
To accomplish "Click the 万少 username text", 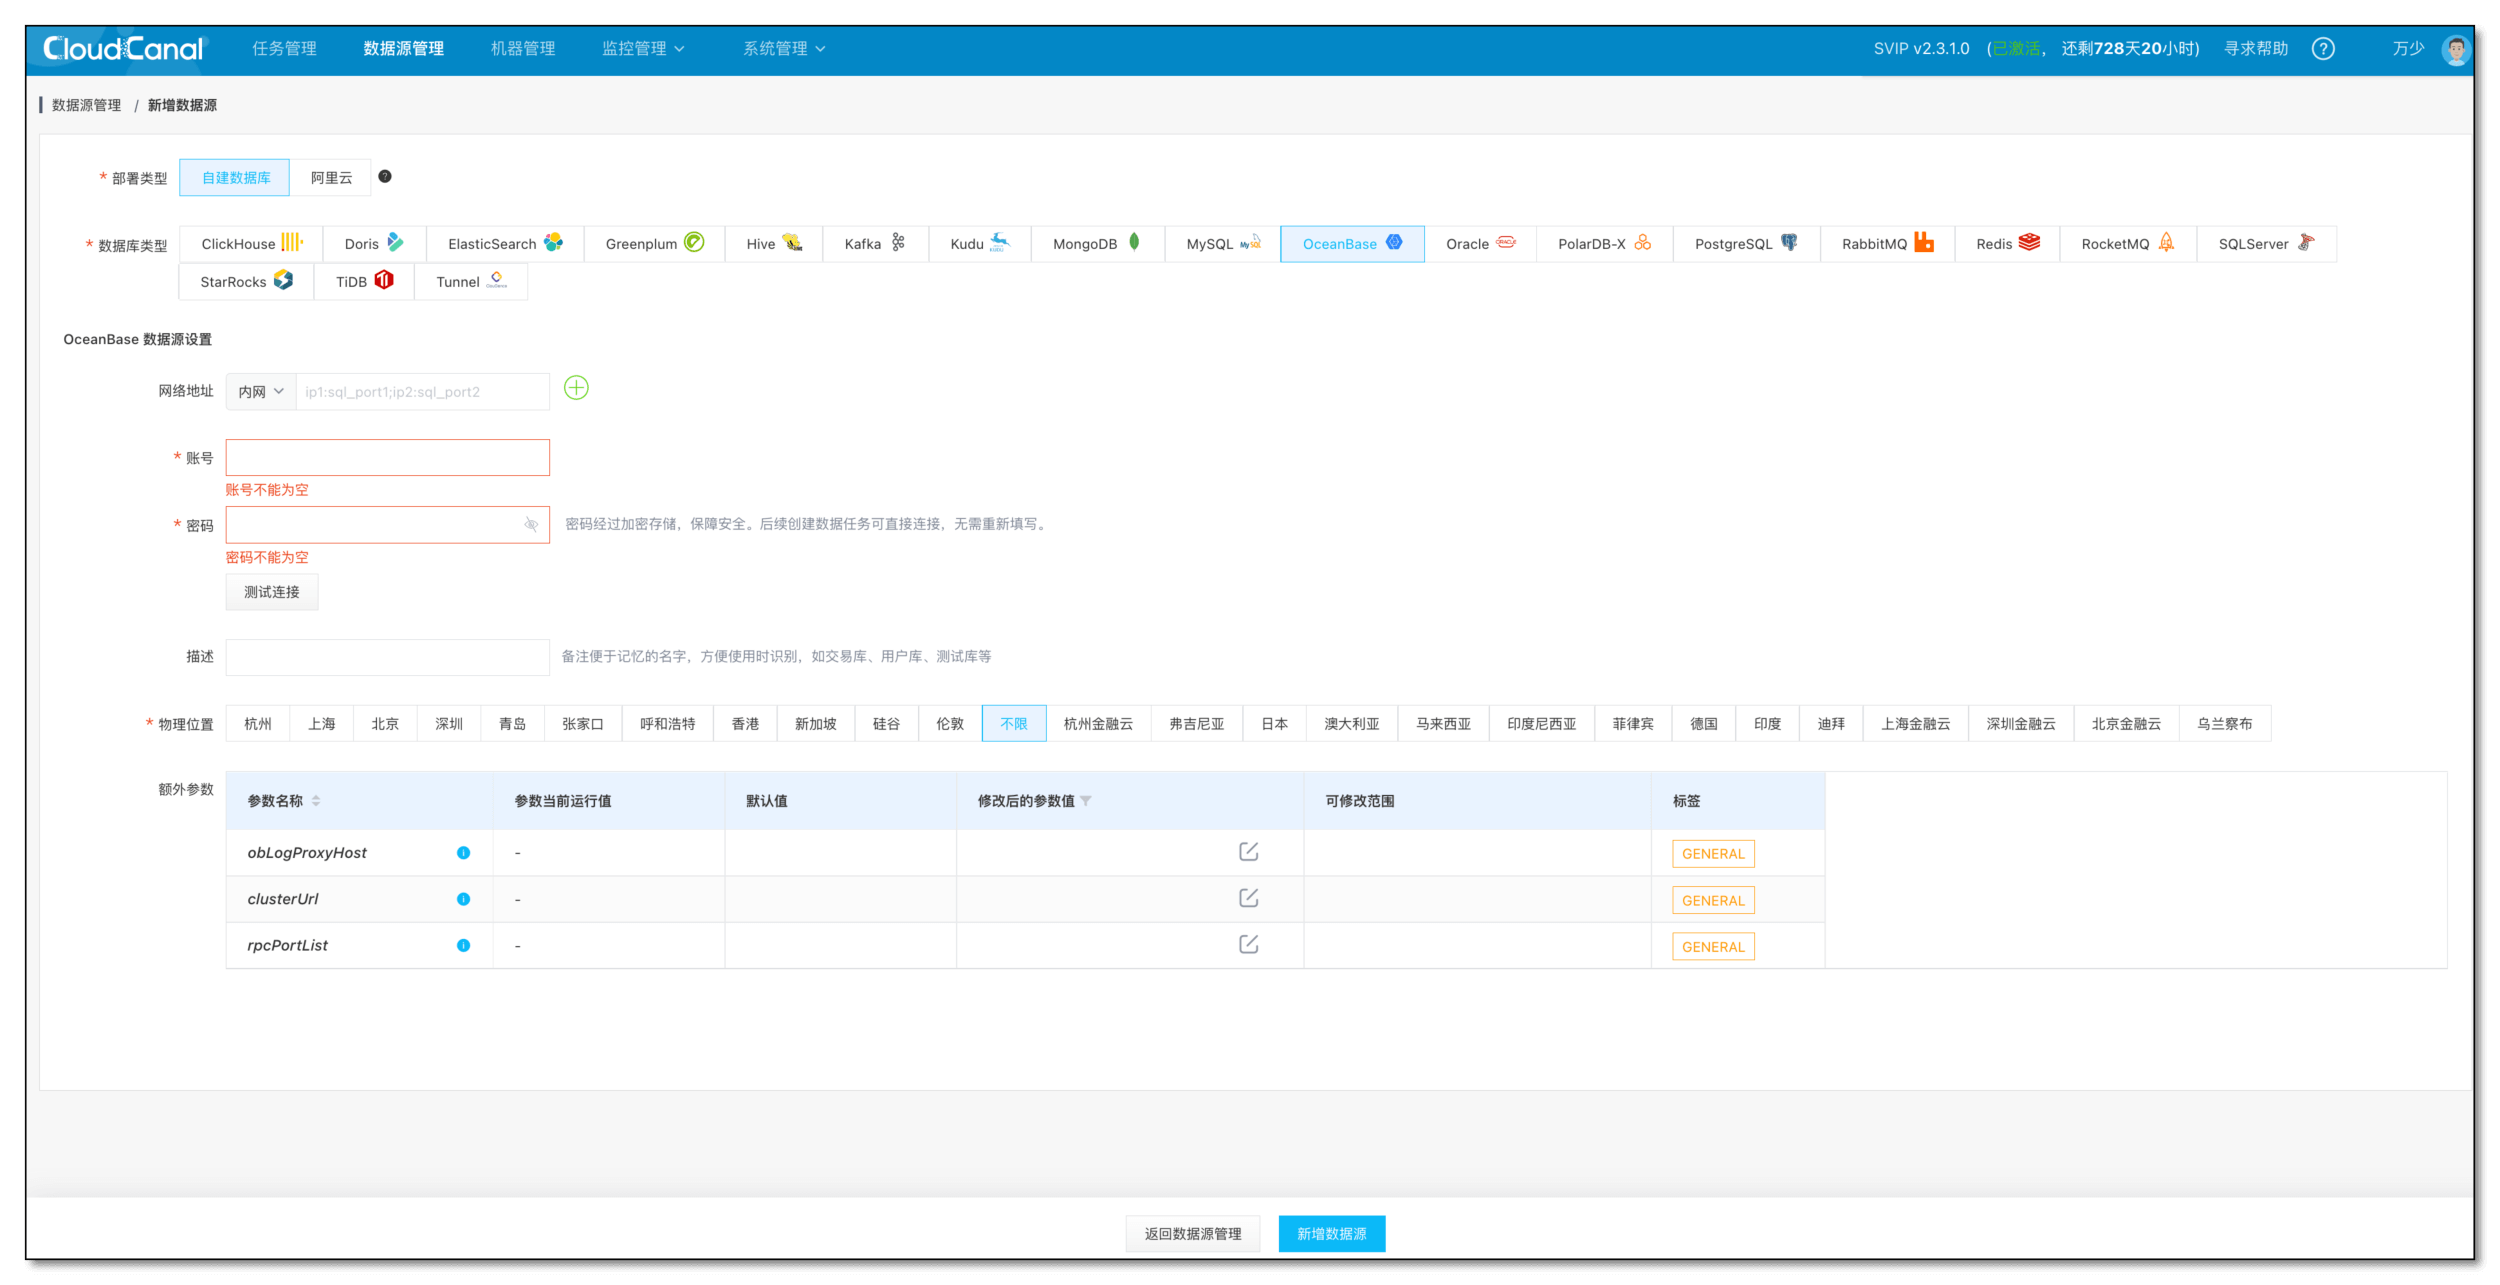I will tap(2408, 48).
